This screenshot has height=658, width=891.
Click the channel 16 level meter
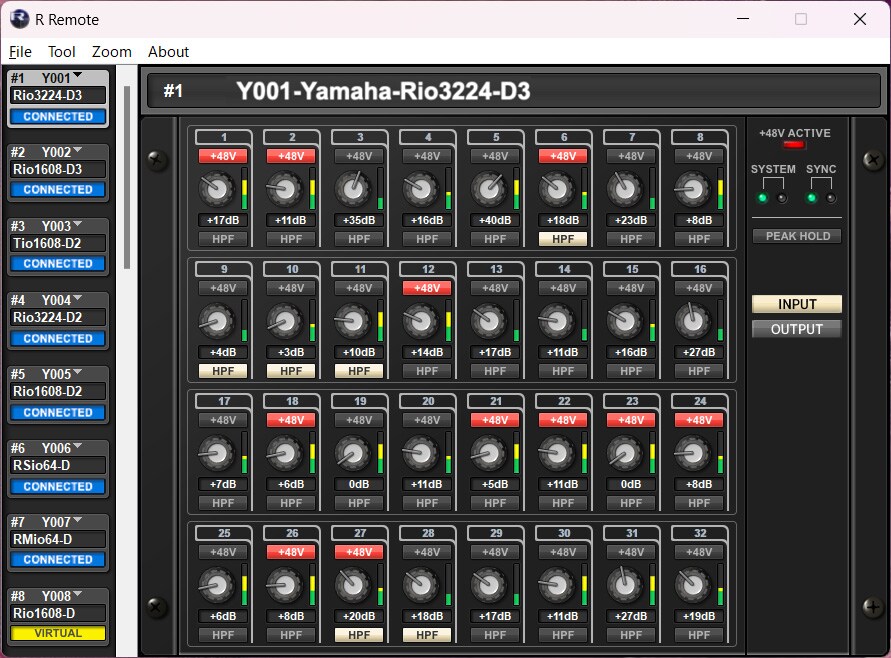click(722, 320)
